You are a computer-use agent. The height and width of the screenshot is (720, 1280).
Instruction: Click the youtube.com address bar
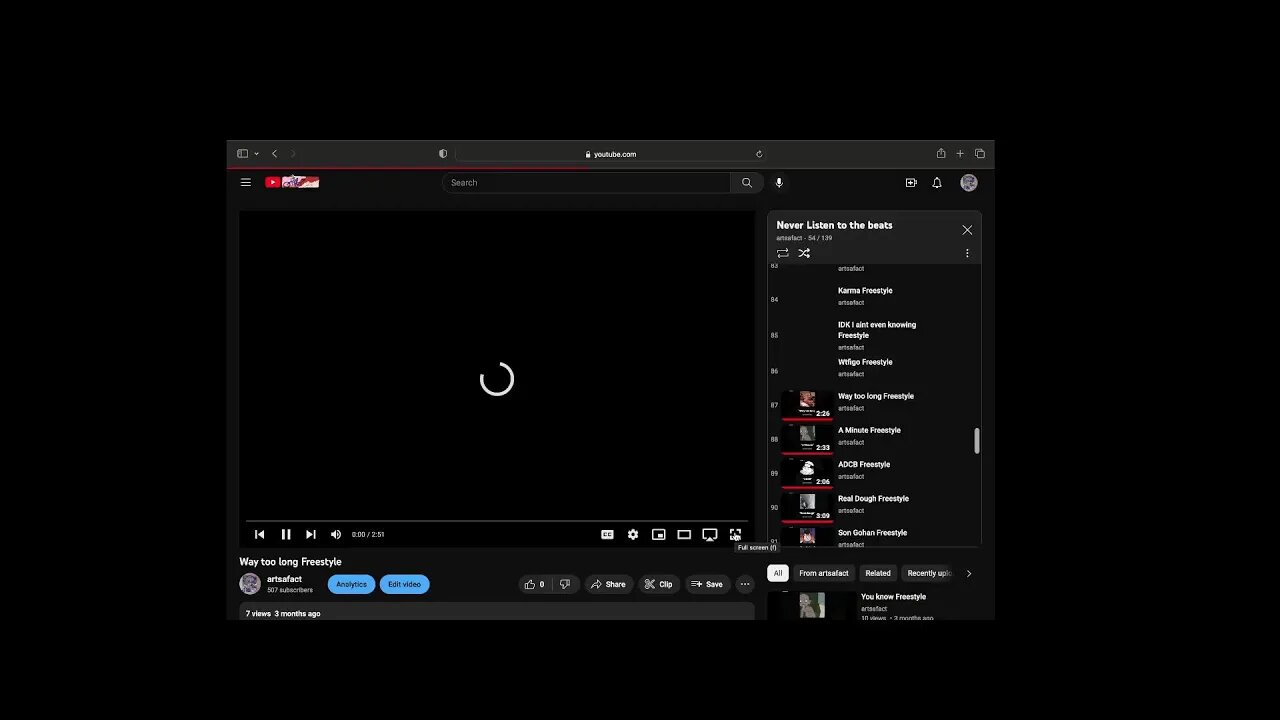tap(610, 154)
